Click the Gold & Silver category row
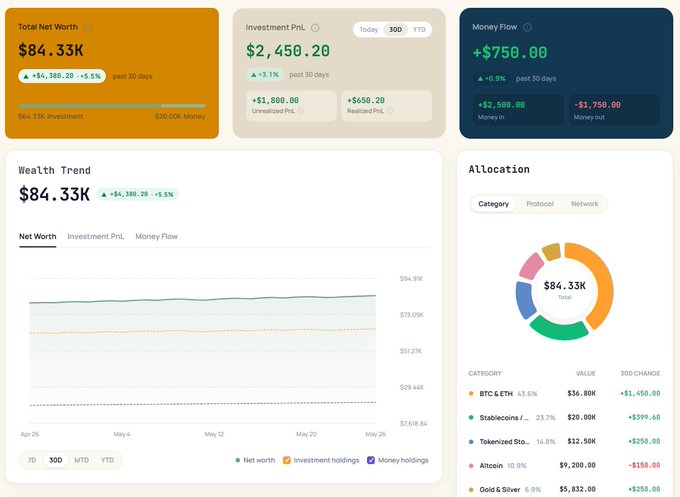The height and width of the screenshot is (497, 680). [x=564, y=489]
